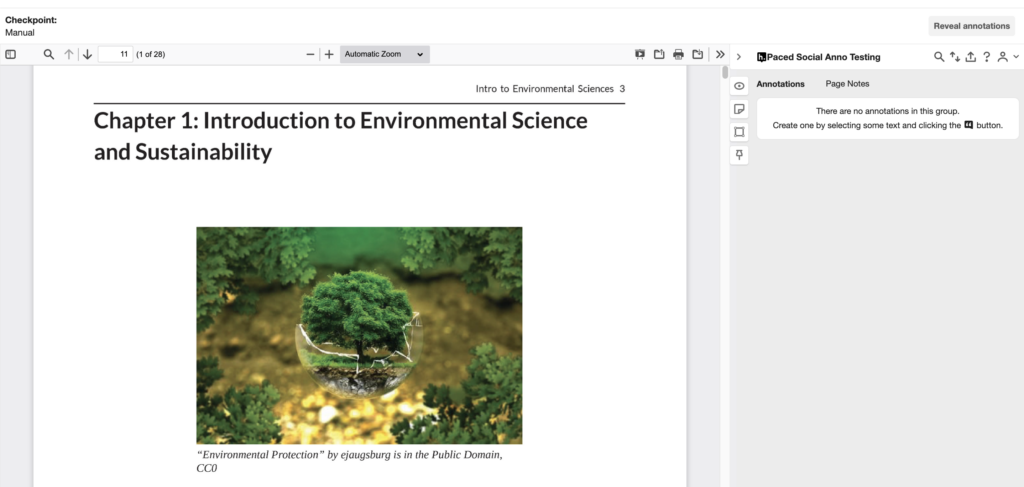1024x487 pixels.
Task: Download the PDF file
Action: pyautogui.click(x=697, y=55)
